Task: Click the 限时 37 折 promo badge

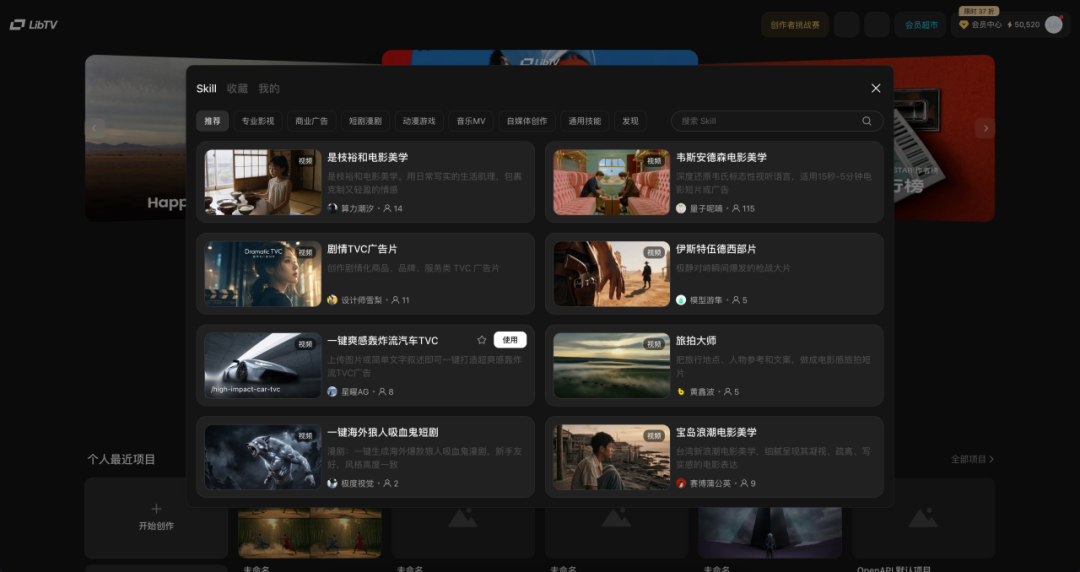Action: coord(979,11)
